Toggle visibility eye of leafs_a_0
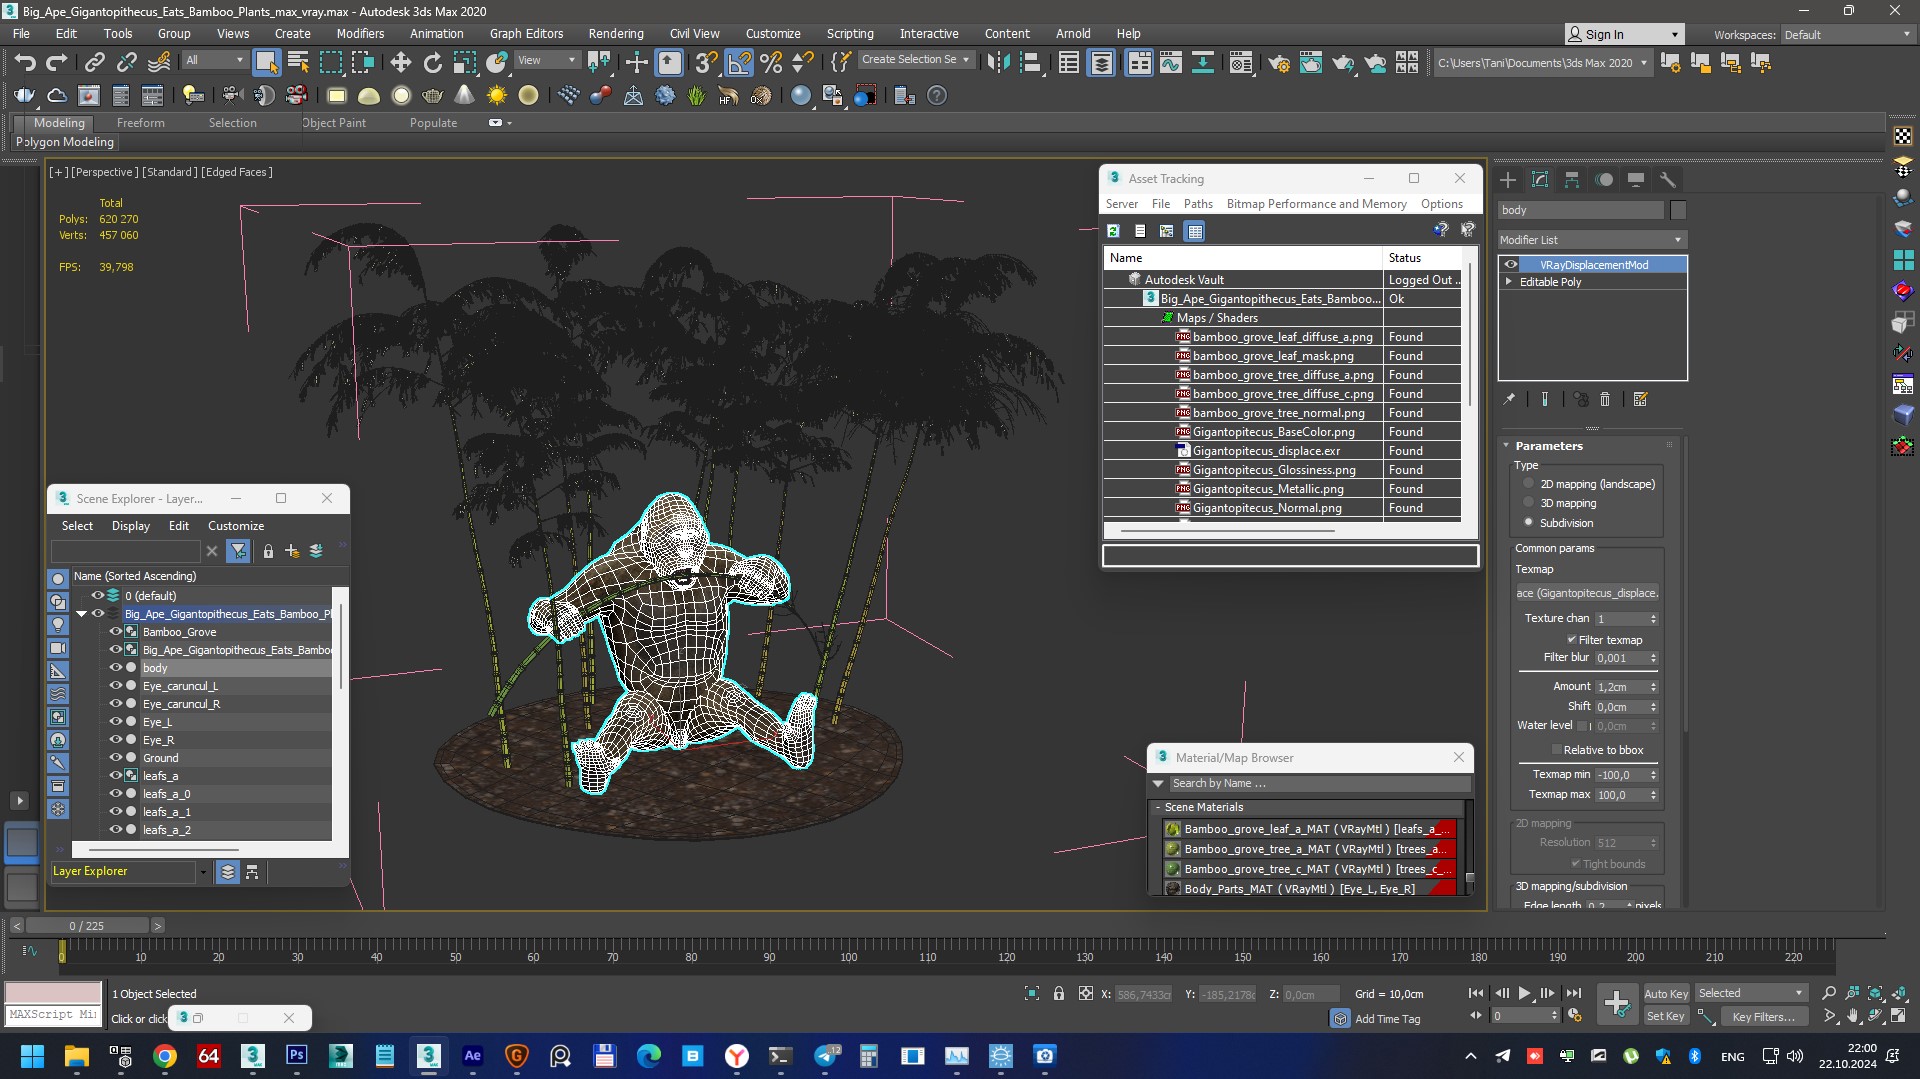This screenshot has height=1079, width=1920. pos(116,794)
